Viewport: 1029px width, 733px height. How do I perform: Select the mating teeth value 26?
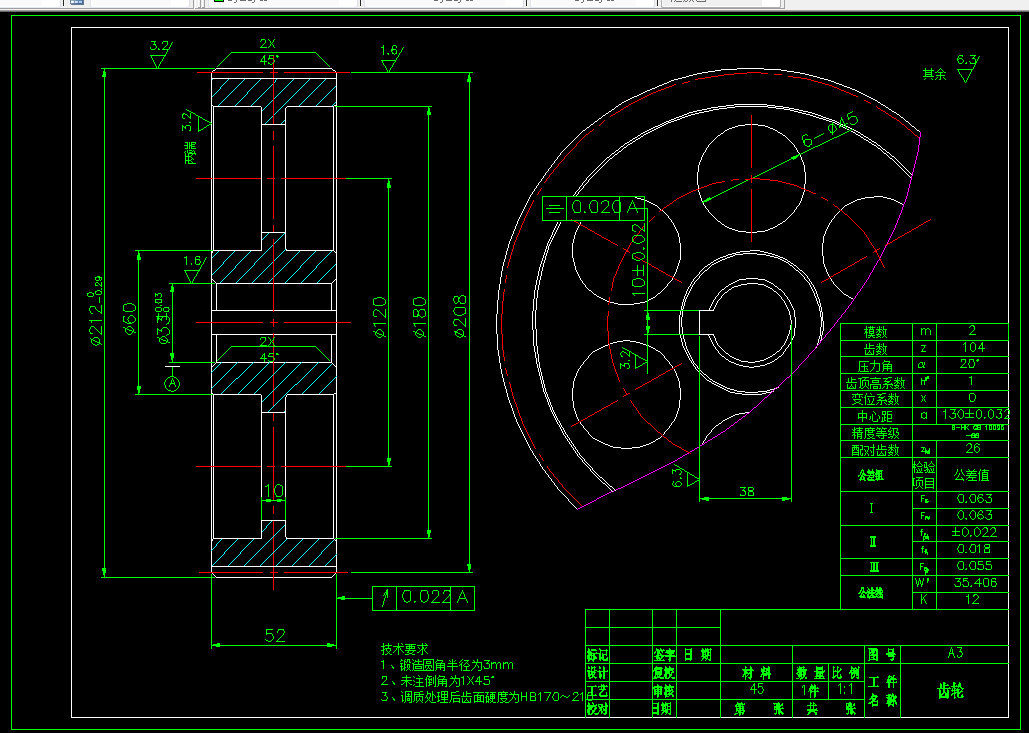[973, 448]
